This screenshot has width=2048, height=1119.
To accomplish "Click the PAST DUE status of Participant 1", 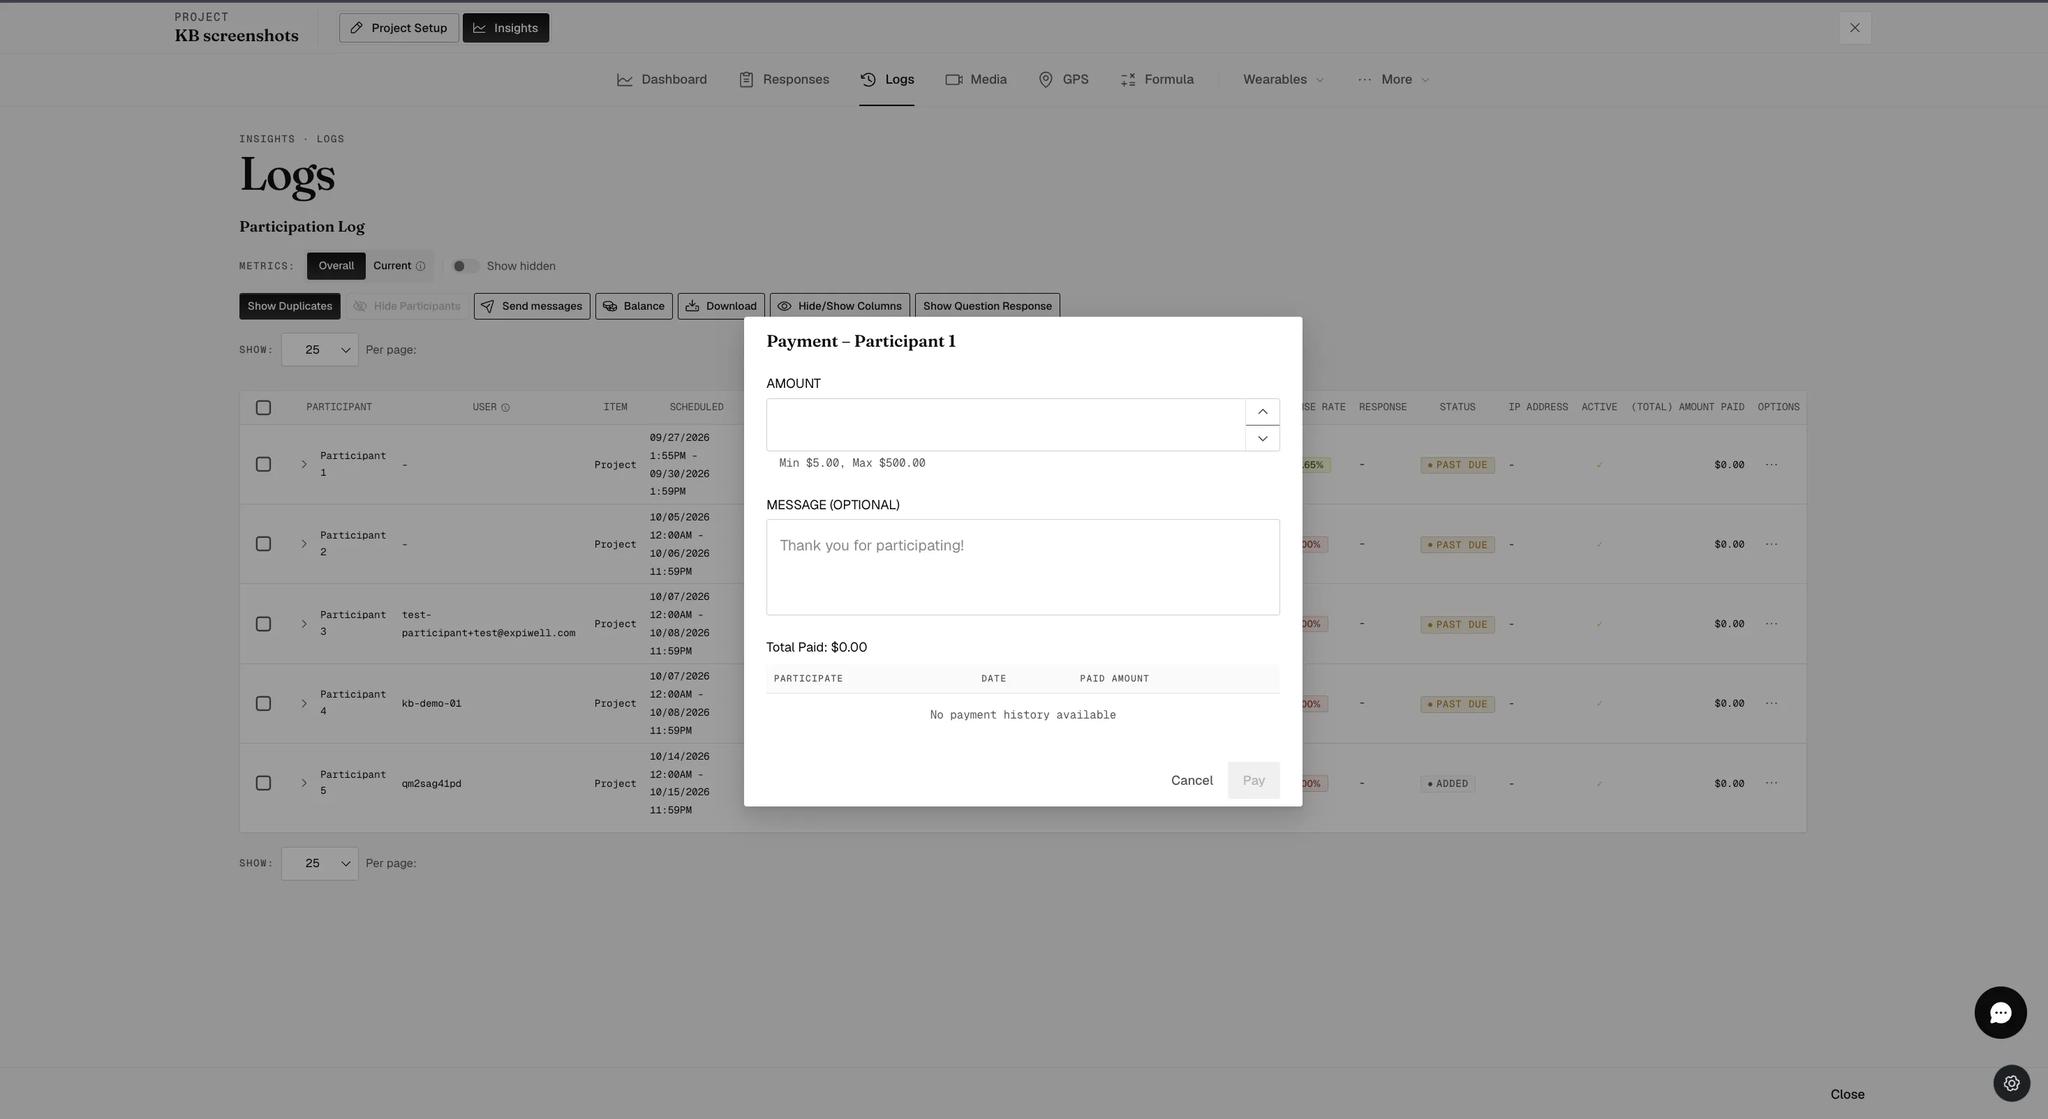I will coord(1457,465).
